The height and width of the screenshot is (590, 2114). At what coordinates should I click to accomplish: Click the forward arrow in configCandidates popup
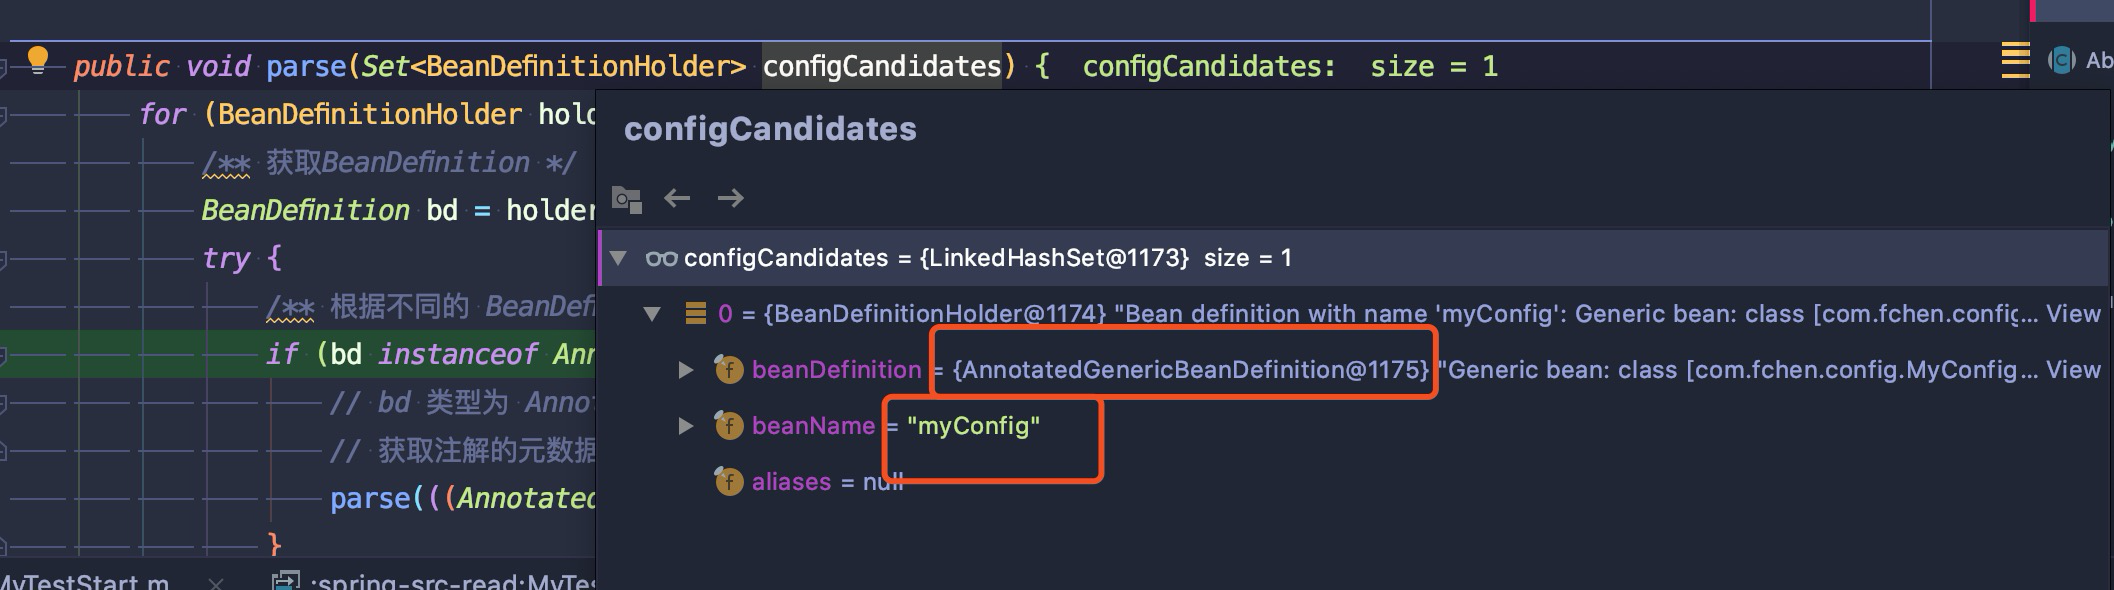730,198
